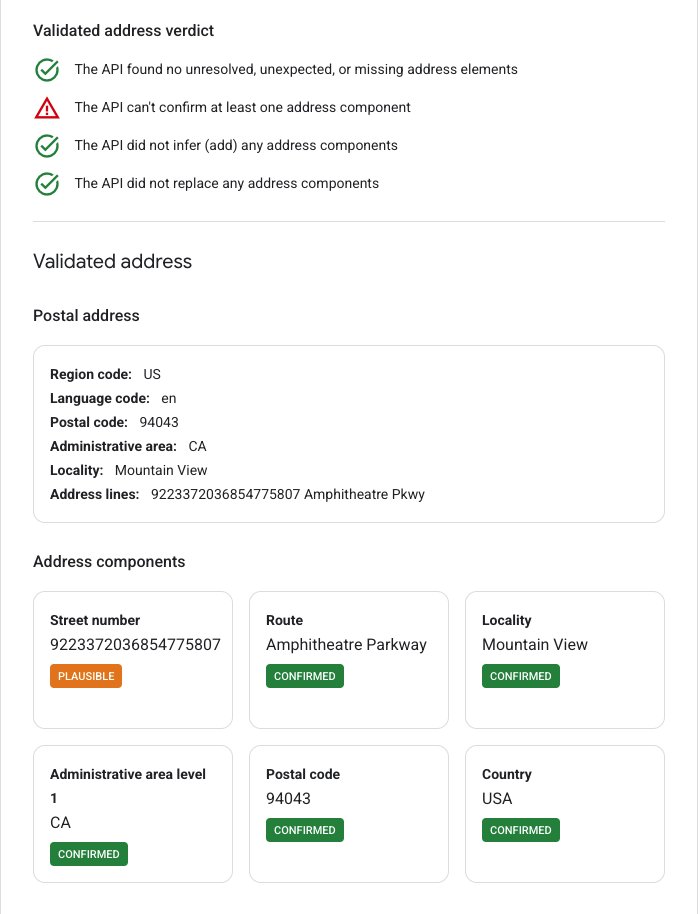This screenshot has width=700, height=914.
Task: Click the Address components heading
Action: [x=109, y=562]
